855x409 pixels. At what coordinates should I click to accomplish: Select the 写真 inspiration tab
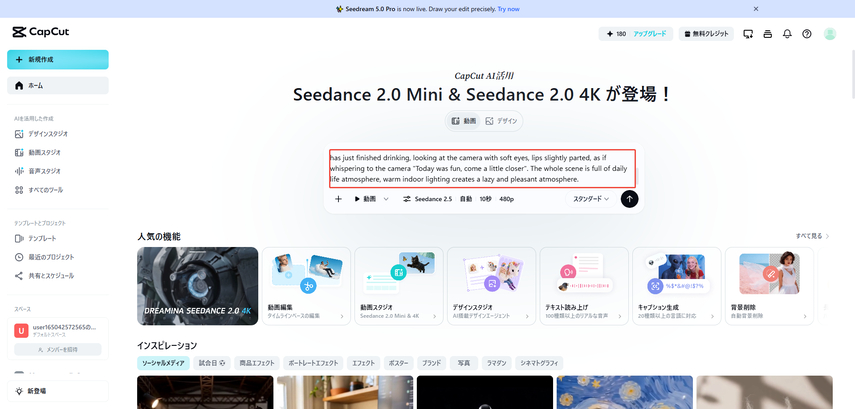(464, 363)
